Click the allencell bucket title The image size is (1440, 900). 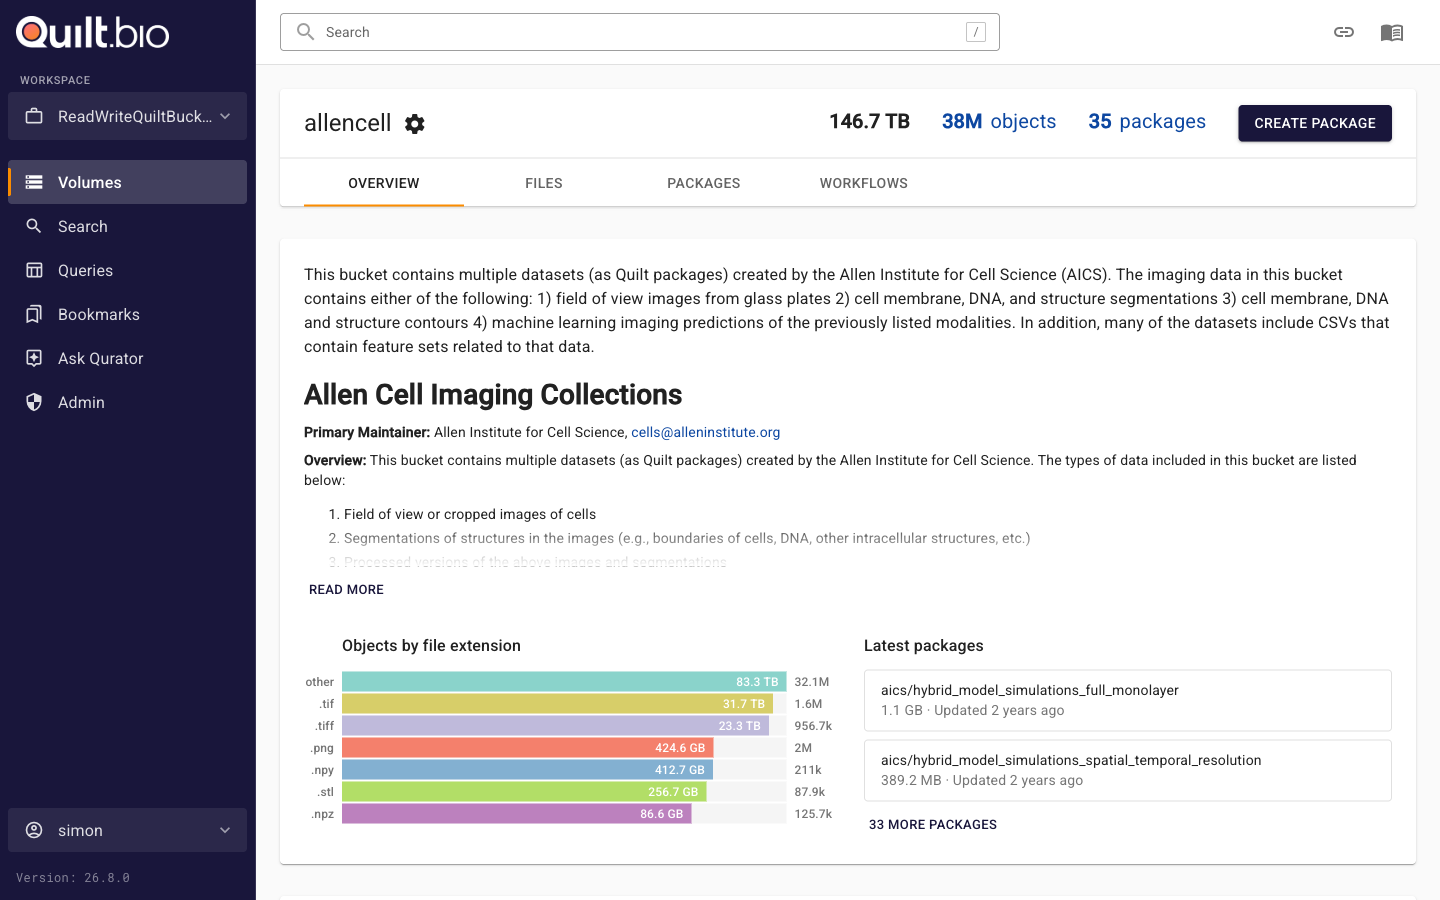(348, 123)
